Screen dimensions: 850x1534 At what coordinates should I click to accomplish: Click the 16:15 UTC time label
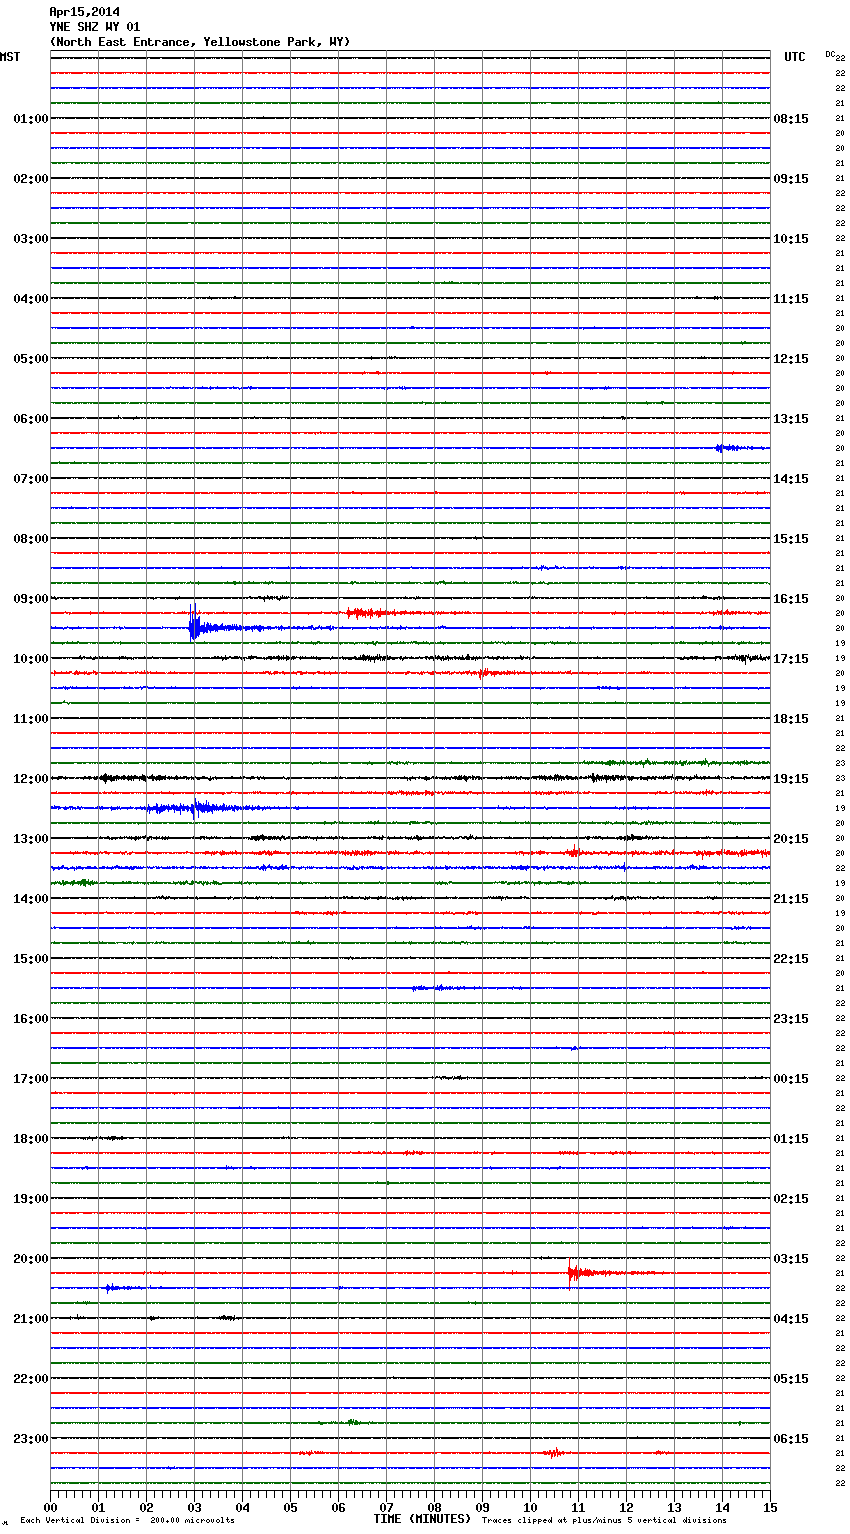[x=791, y=599]
